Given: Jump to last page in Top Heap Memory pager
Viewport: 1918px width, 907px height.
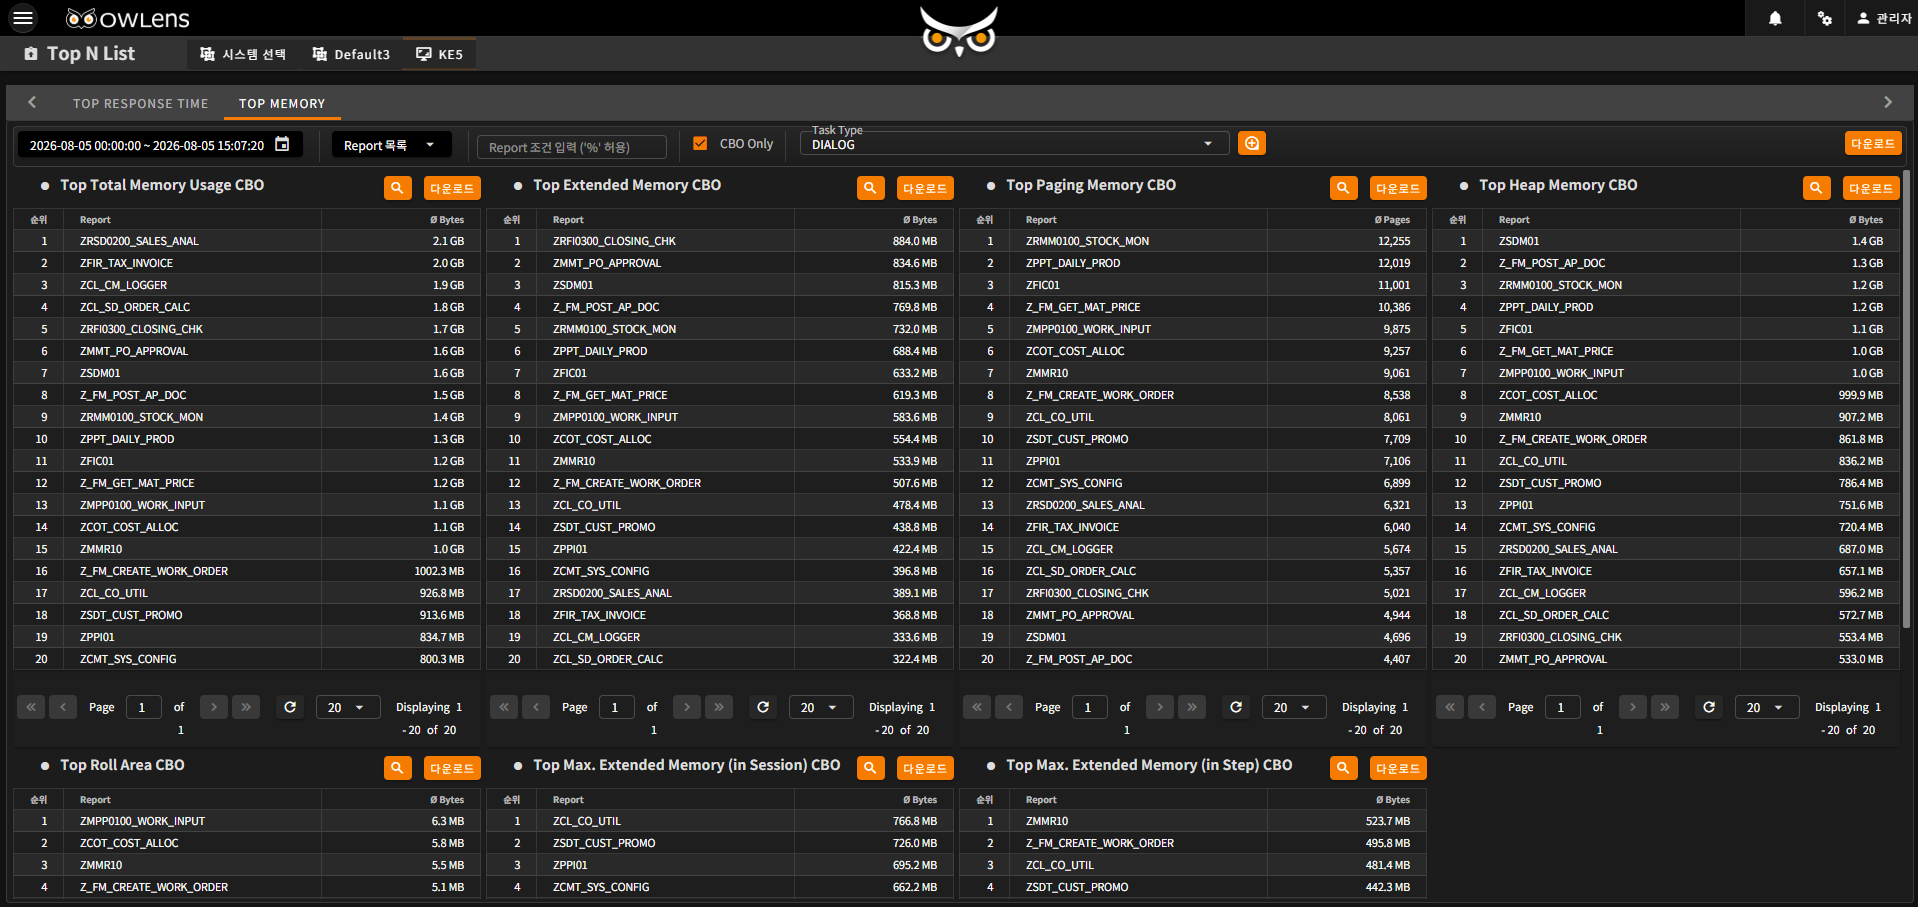Looking at the screenshot, I should click(x=1665, y=707).
